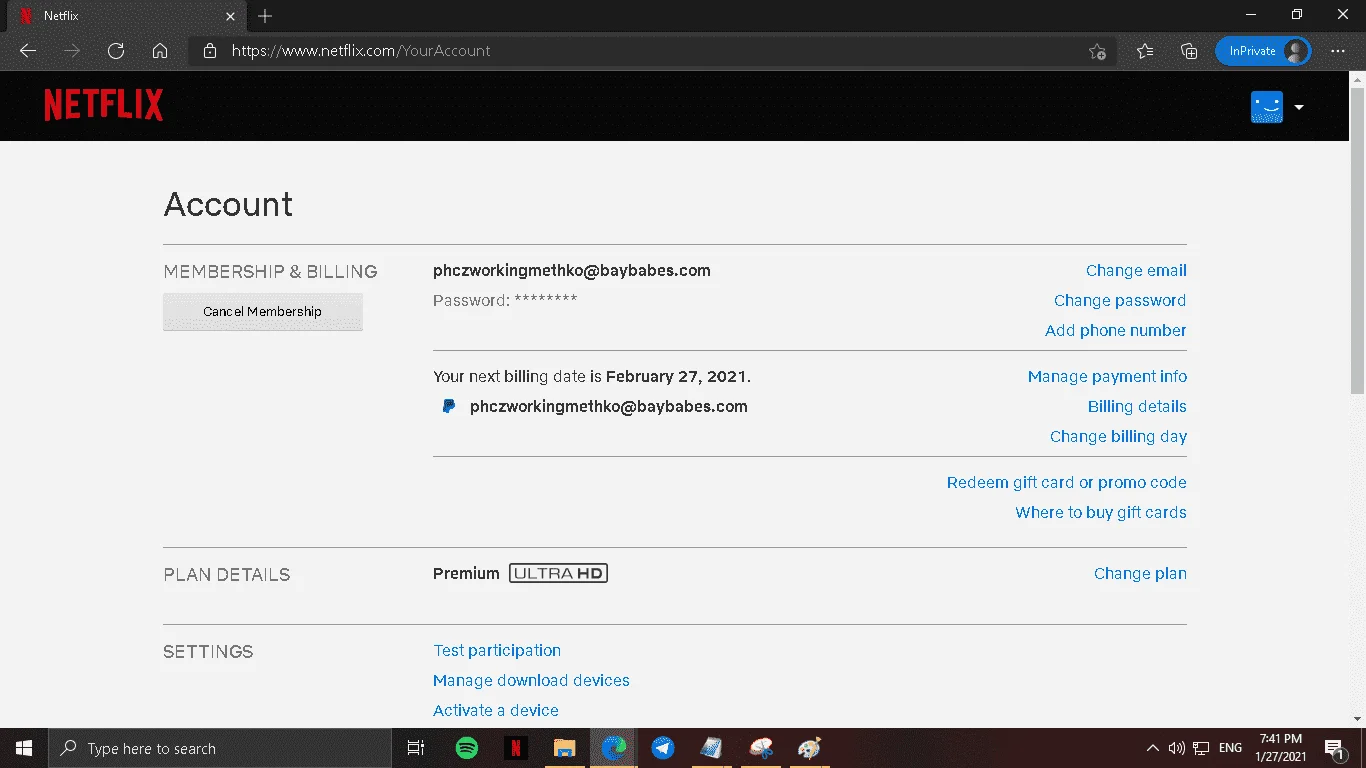Switch the ENG input language indicator

[x=1230, y=748]
